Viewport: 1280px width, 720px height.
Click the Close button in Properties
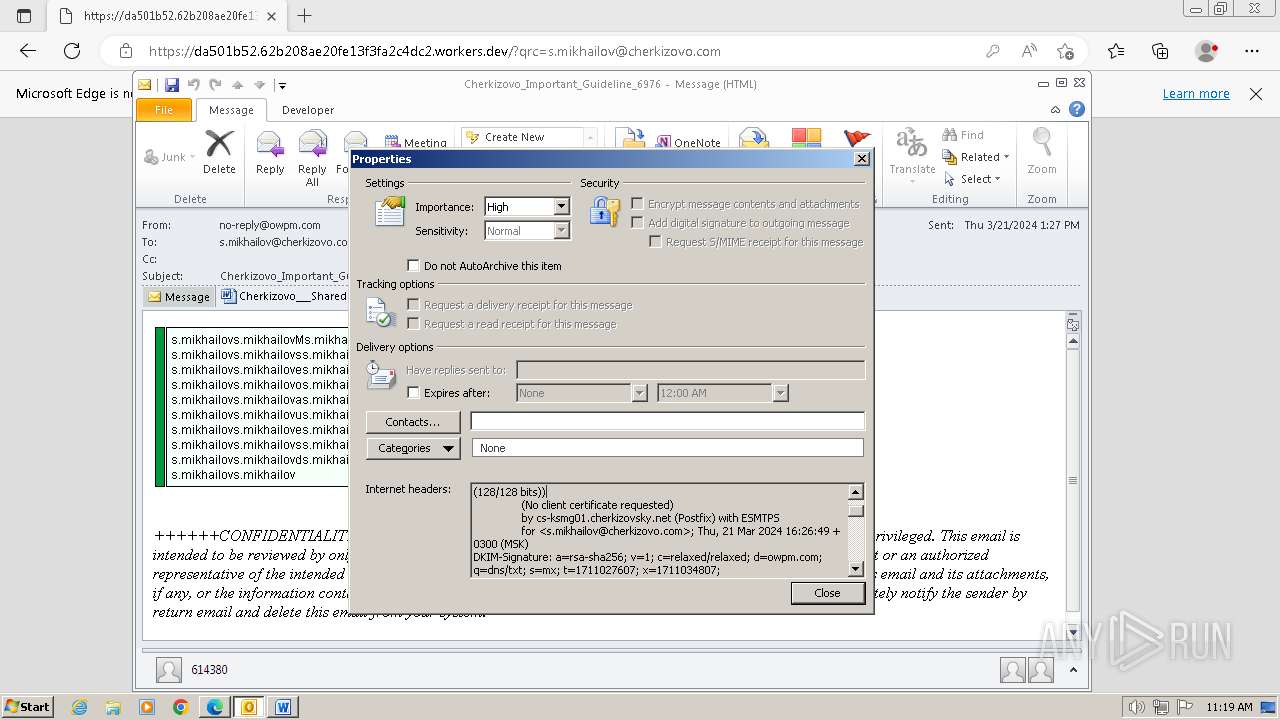click(827, 593)
